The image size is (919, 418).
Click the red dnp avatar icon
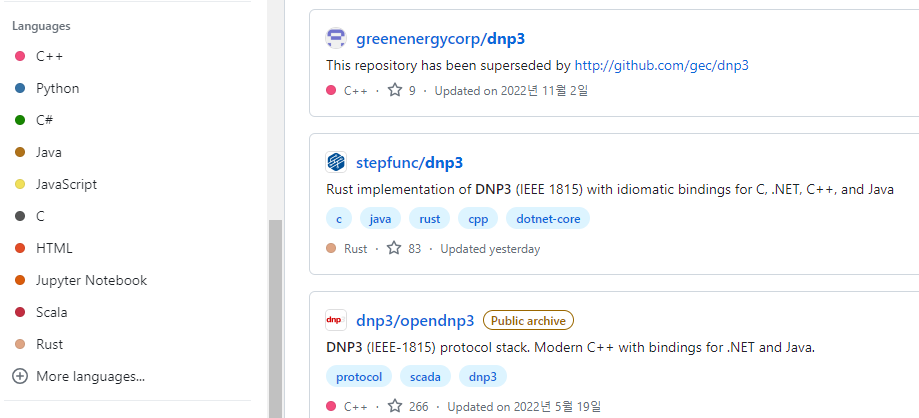point(336,320)
